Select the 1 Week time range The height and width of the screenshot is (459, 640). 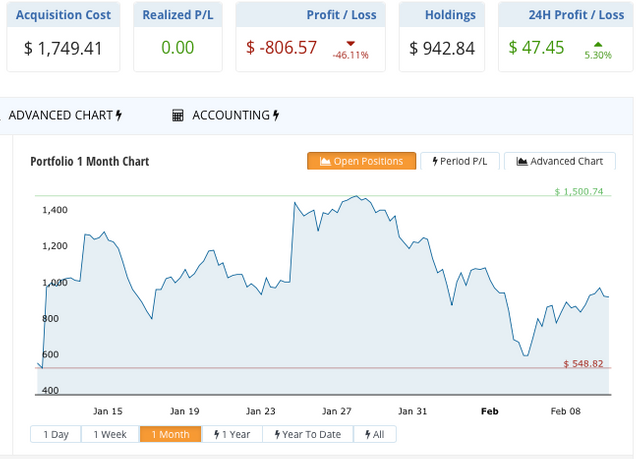pyautogui.click(x=110, y=434)
